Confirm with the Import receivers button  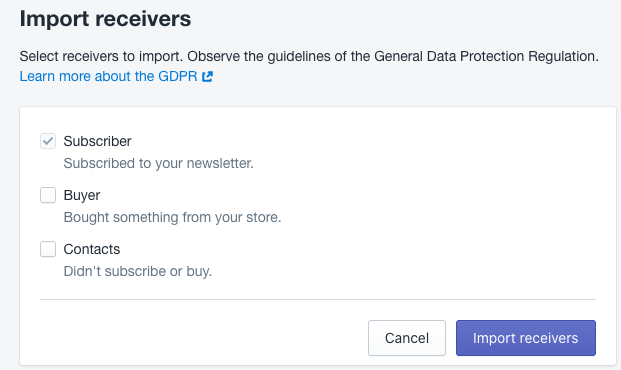(x=526, y=338)
